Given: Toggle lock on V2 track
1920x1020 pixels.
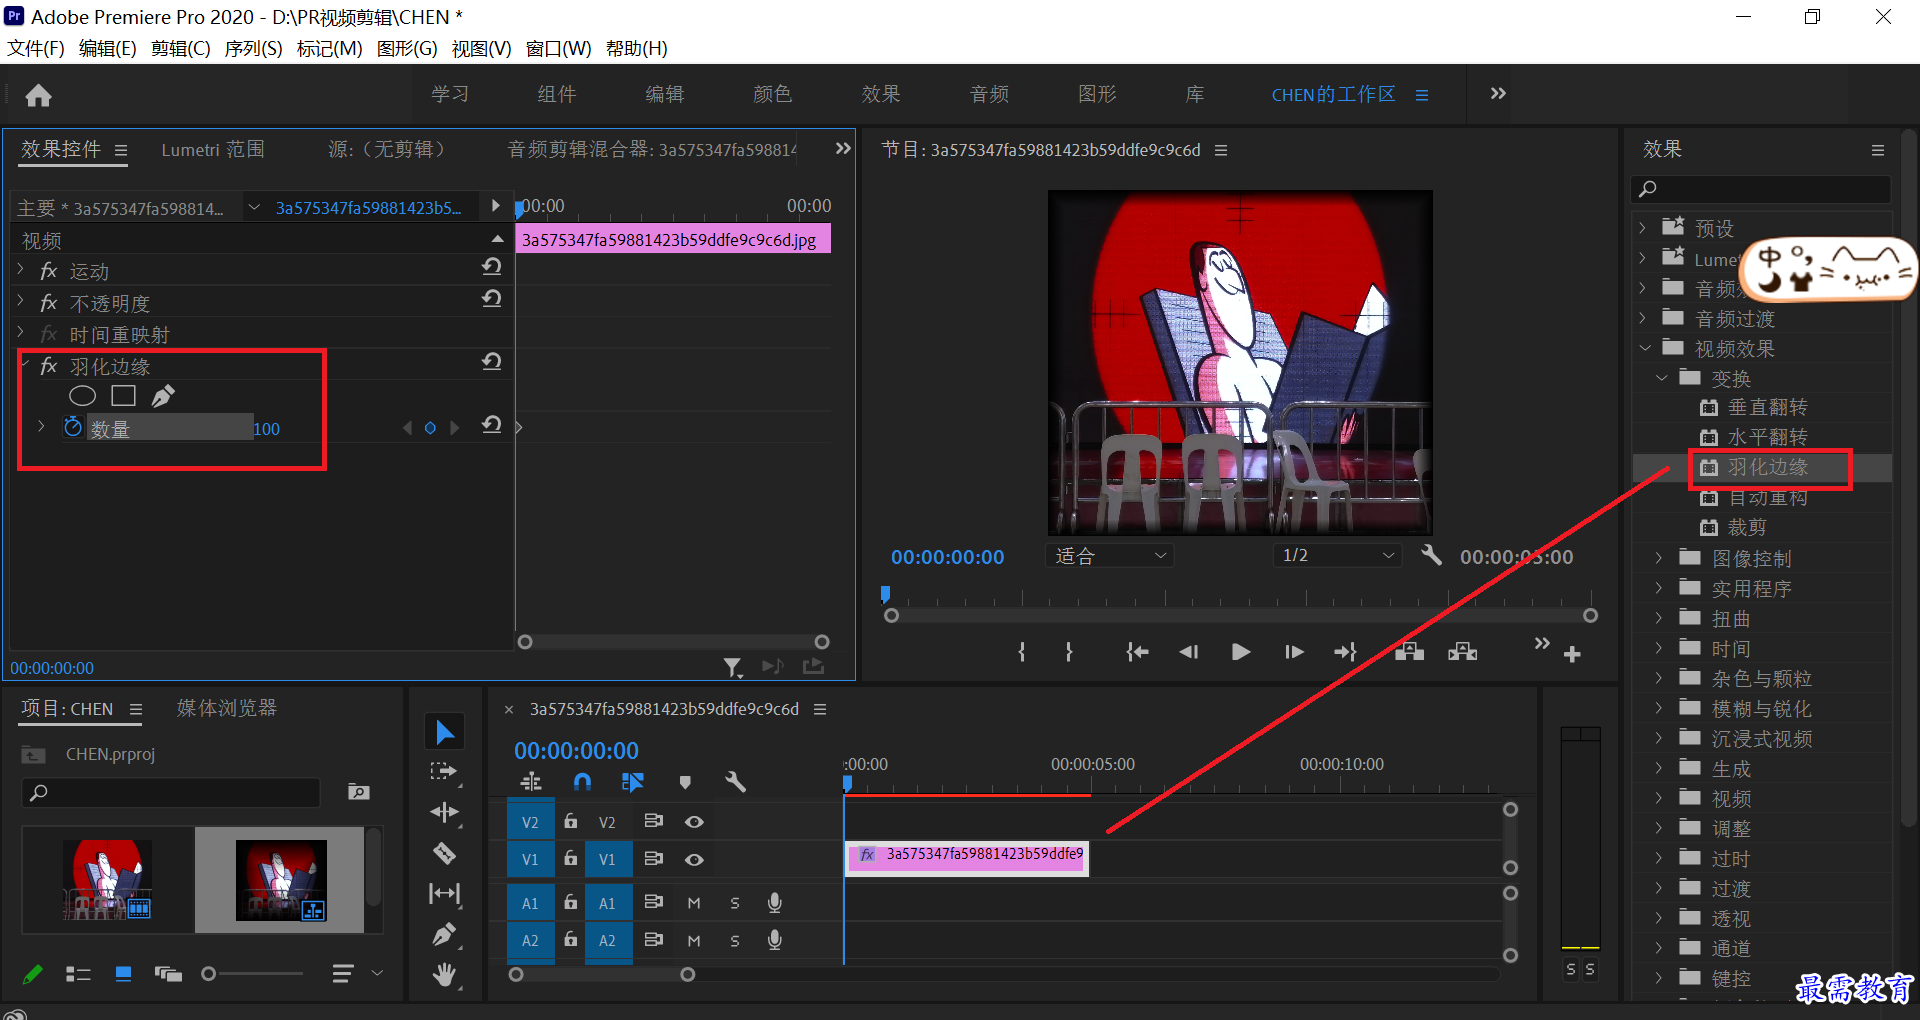Looking at the screenshot, I should click(x=570, y=821).
